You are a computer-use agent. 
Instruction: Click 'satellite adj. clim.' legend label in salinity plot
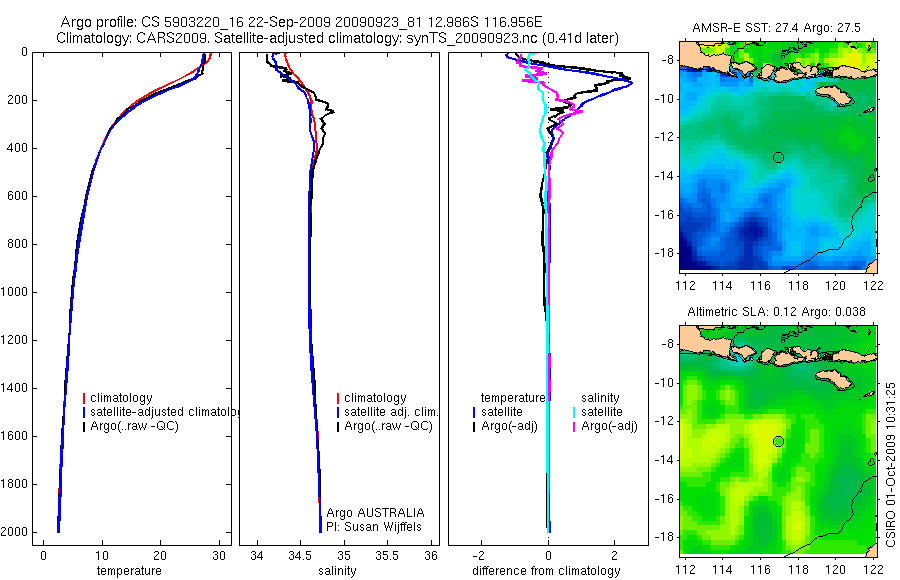click(391, 412)
